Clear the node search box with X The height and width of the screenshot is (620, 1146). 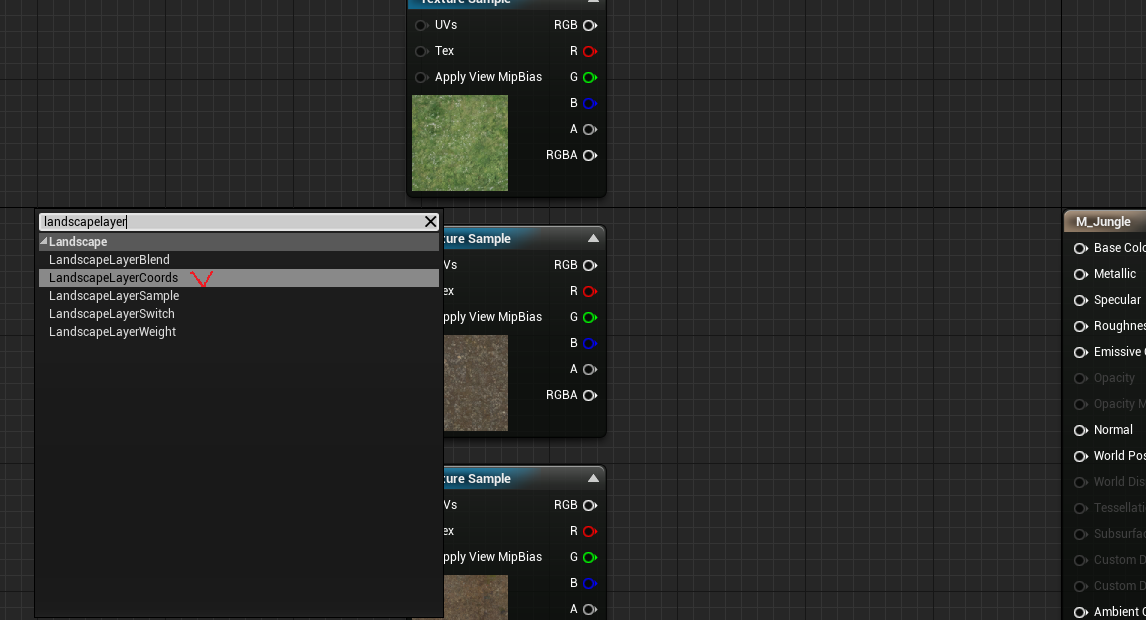[x=430, y=222]
